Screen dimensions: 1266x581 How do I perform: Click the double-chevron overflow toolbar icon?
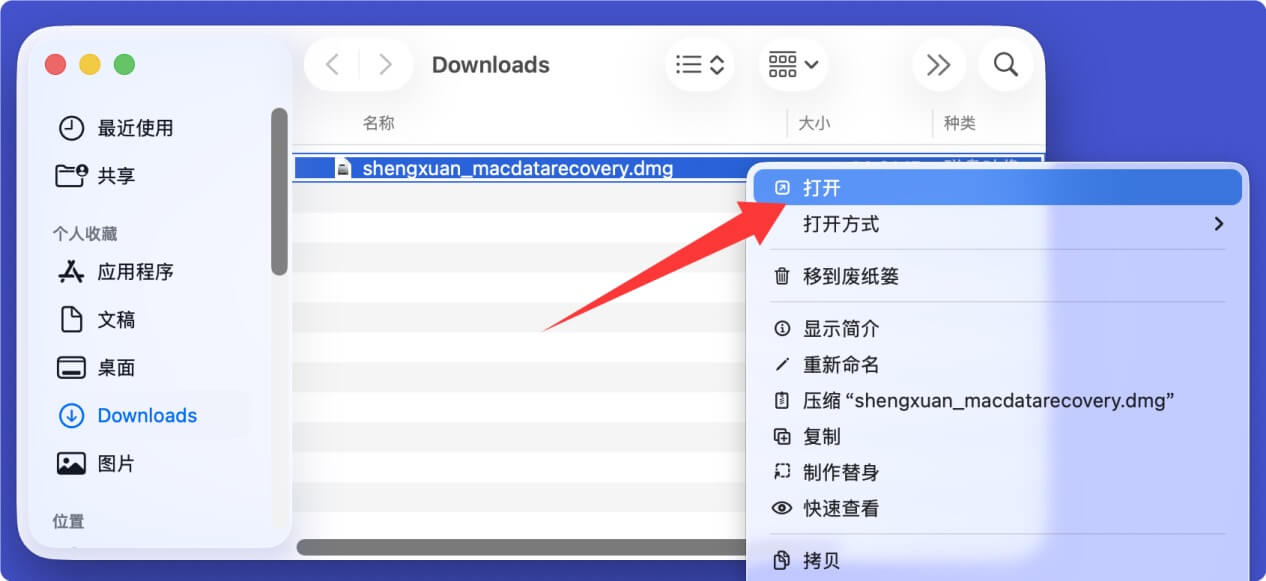click(938, 64)
